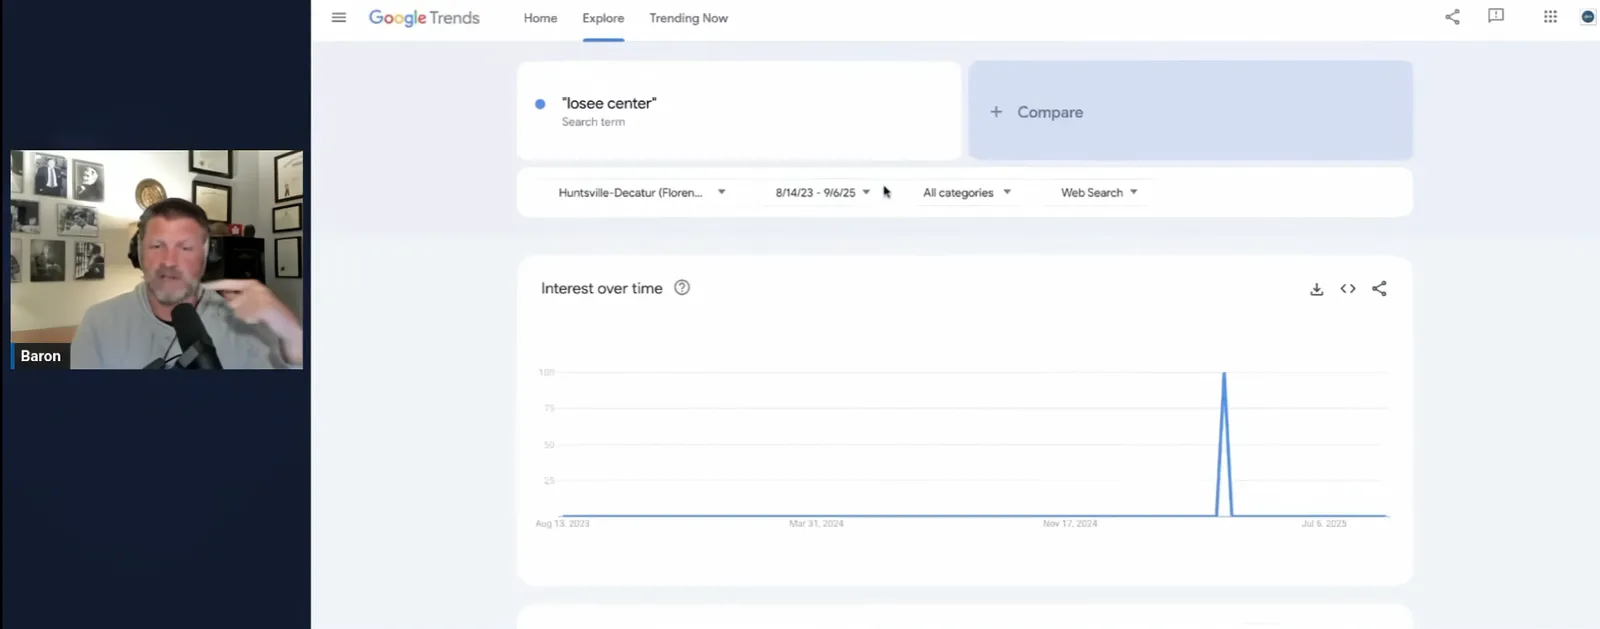Screen dimensions: 1600x629
Task: Open the Google apps grid
Action: [x=1550, y=17]
